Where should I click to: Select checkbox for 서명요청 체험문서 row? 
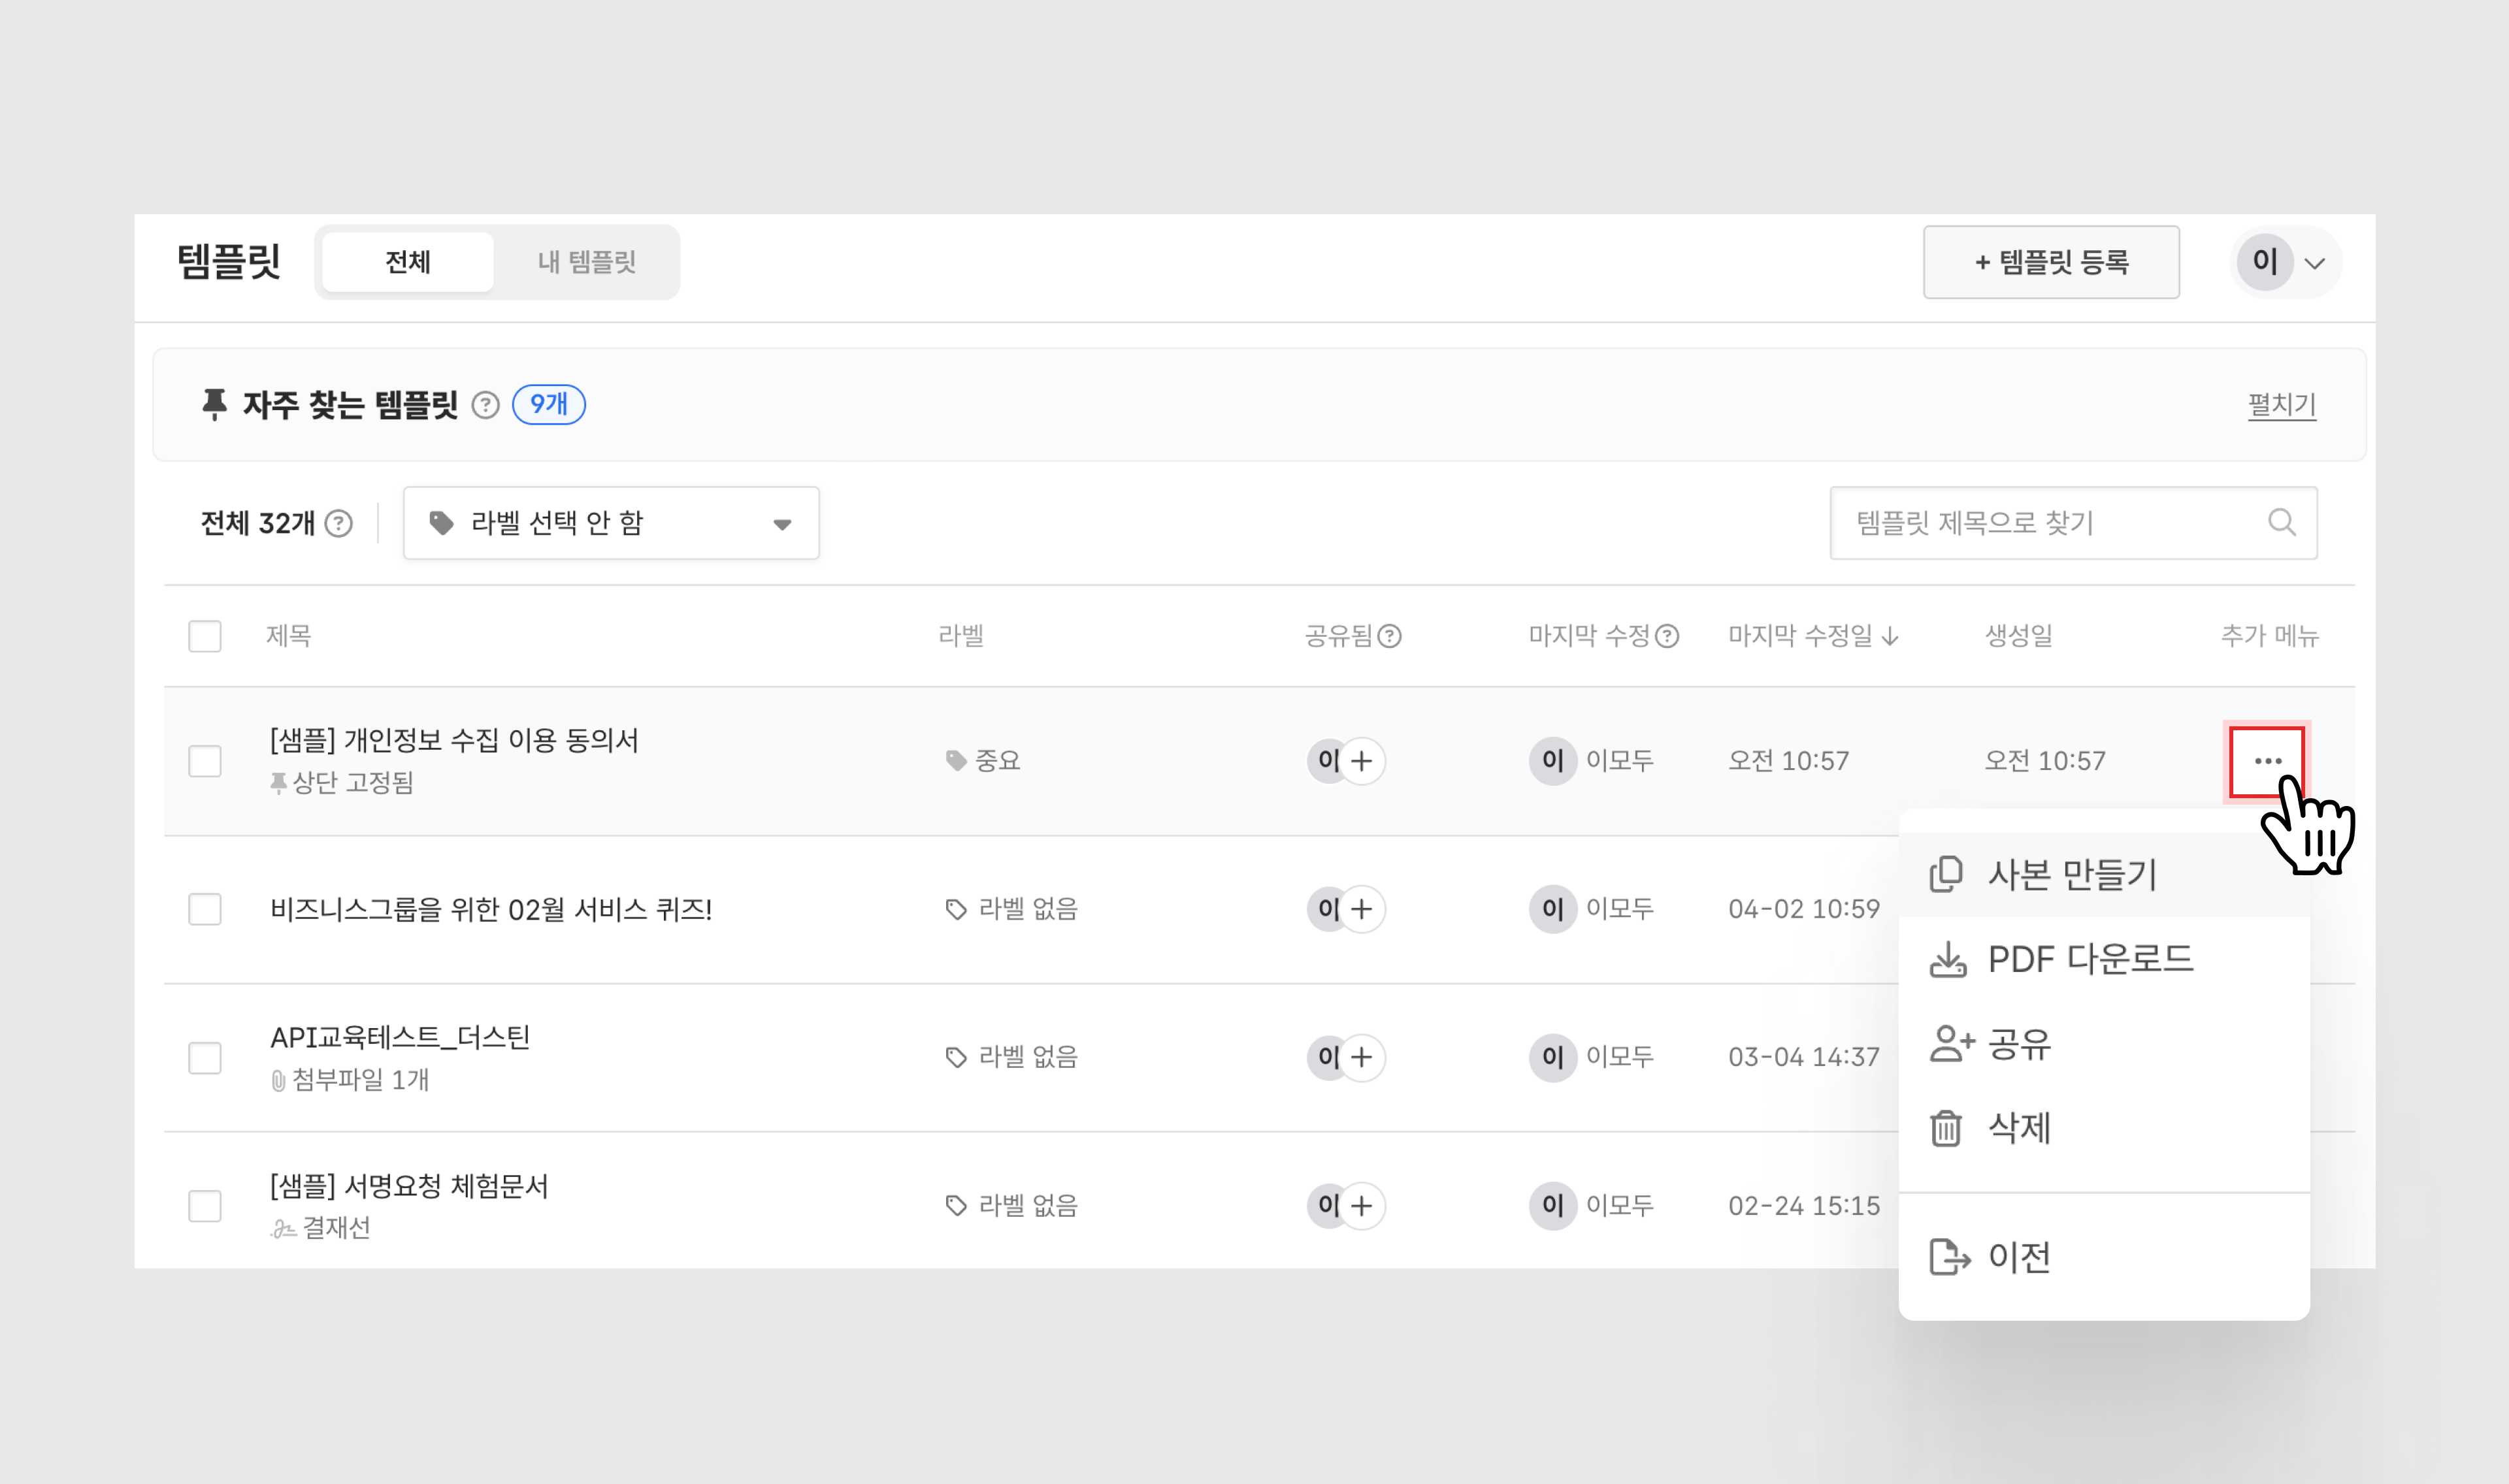point(205,1206)
